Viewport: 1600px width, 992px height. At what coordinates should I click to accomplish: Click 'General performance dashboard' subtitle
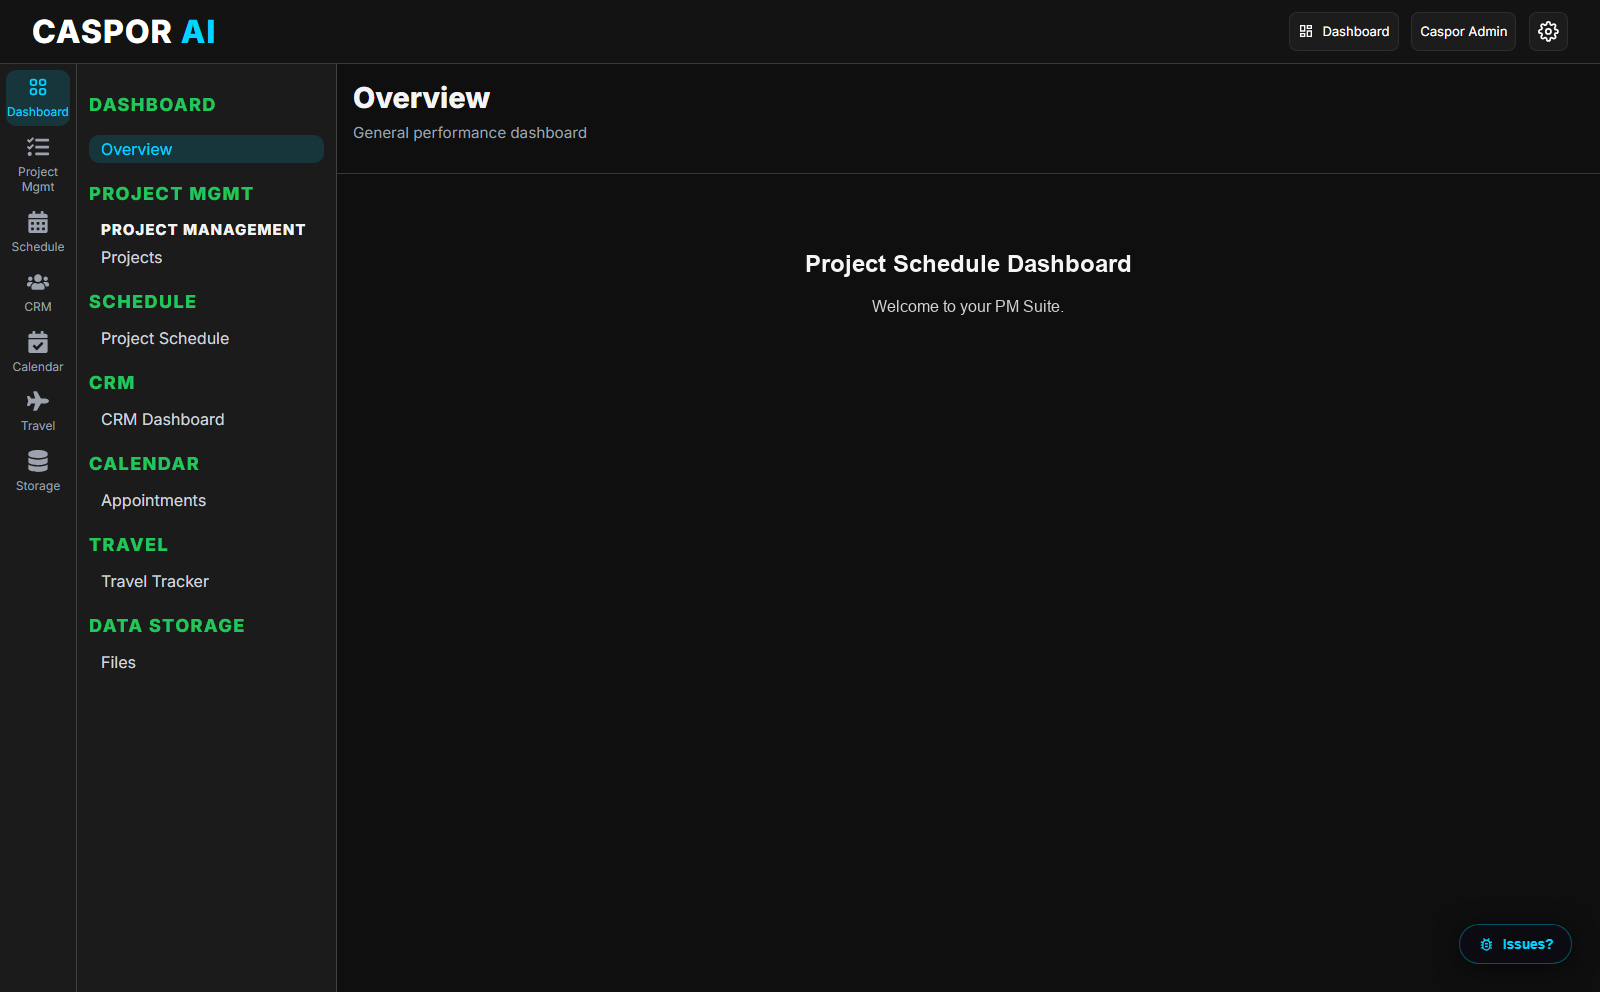(470, 133)
